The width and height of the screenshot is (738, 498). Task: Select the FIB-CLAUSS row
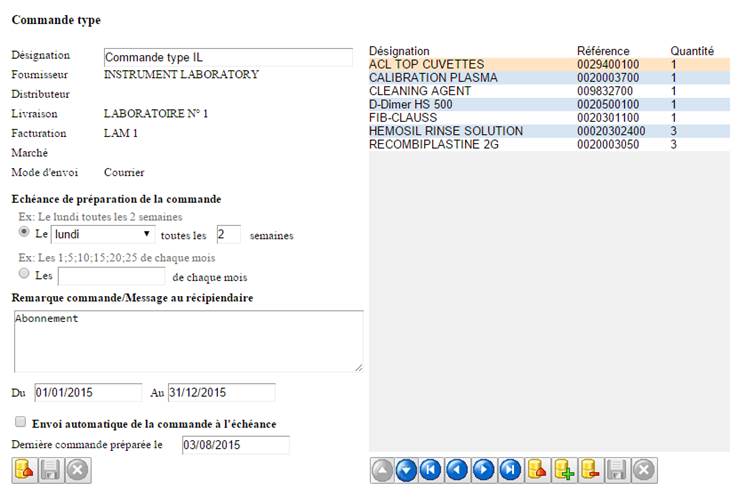549,118
